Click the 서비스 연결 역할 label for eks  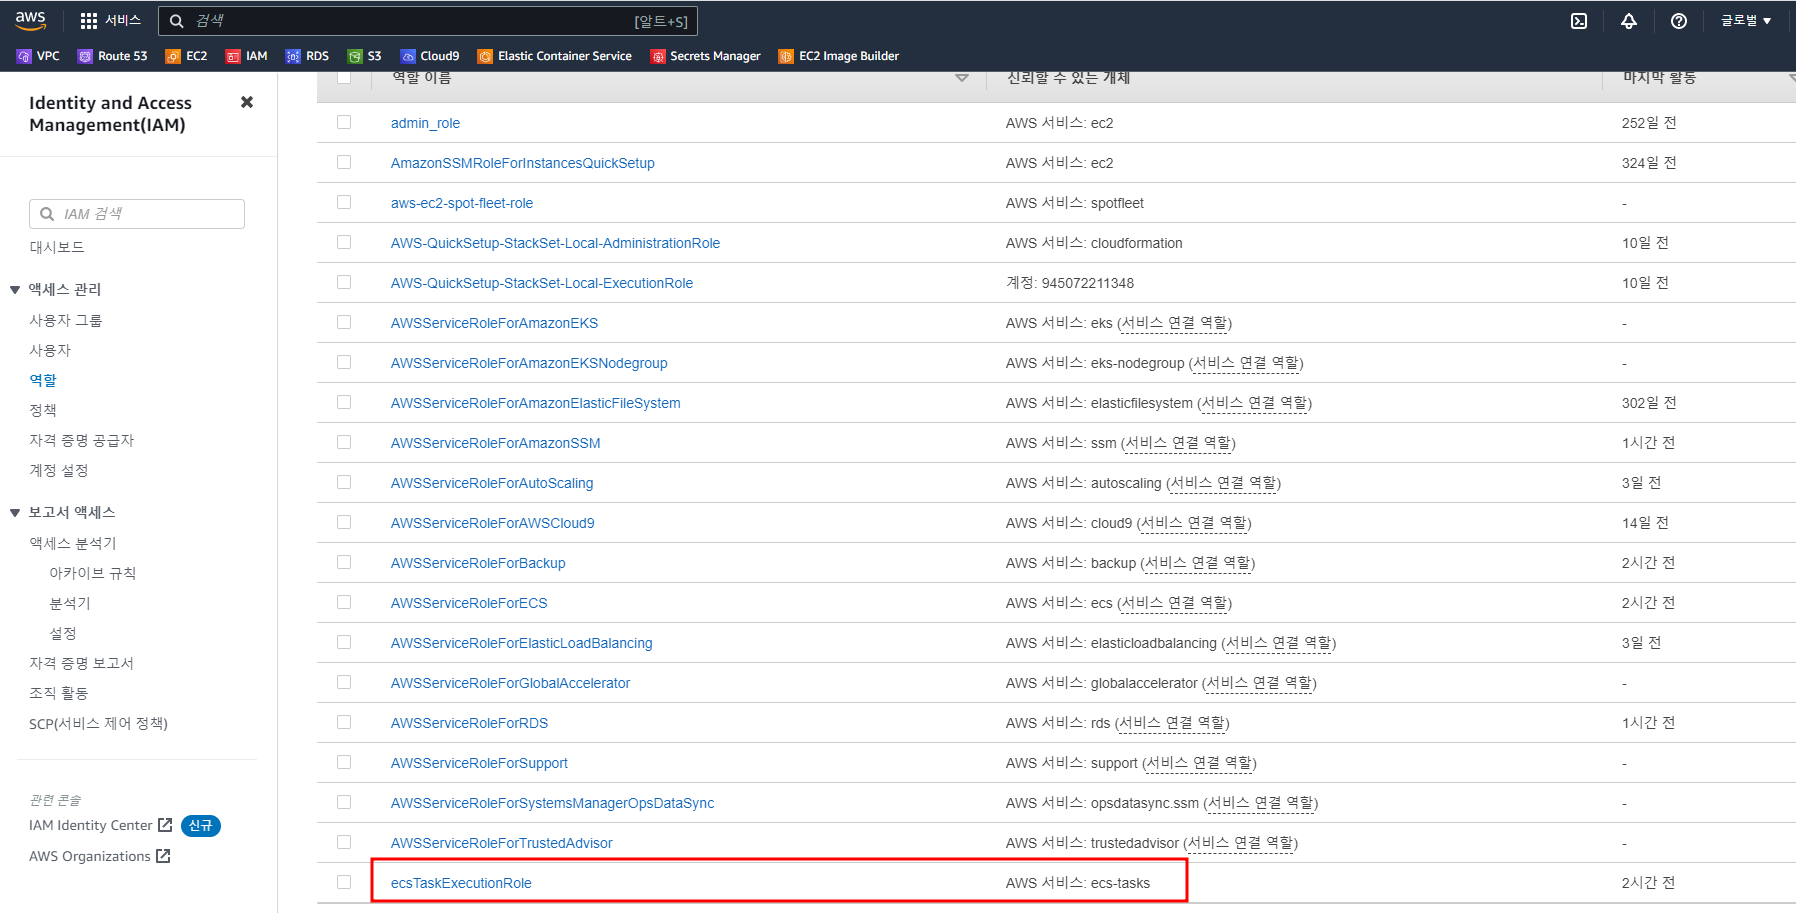point(1175,323)
